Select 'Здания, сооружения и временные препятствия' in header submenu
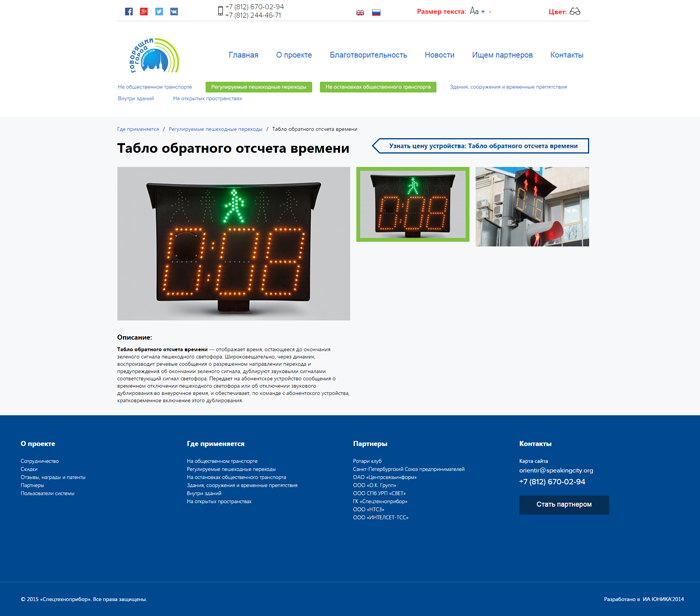700x616 pixels. [x=508, y=87]
